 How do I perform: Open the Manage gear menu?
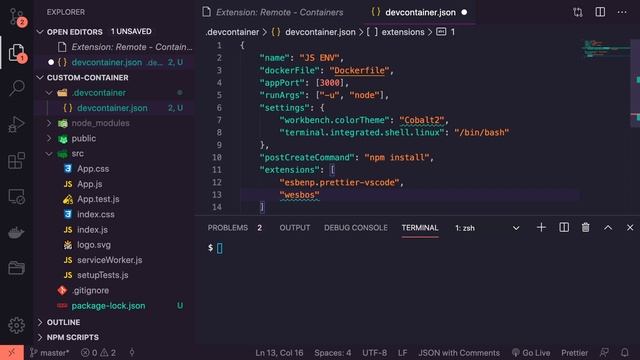click(x=16, y=325)
